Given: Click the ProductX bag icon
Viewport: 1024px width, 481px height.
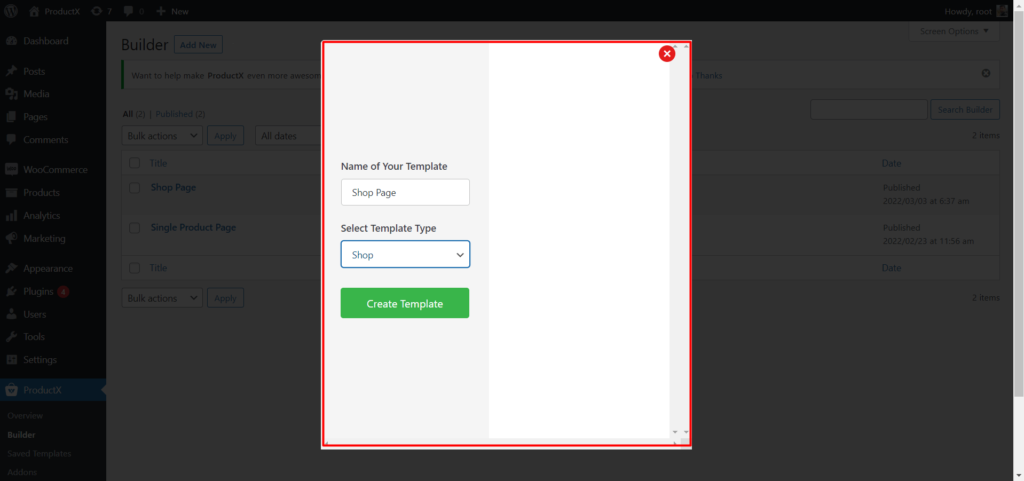Looking at the screenshot, I should coord(11,390).
